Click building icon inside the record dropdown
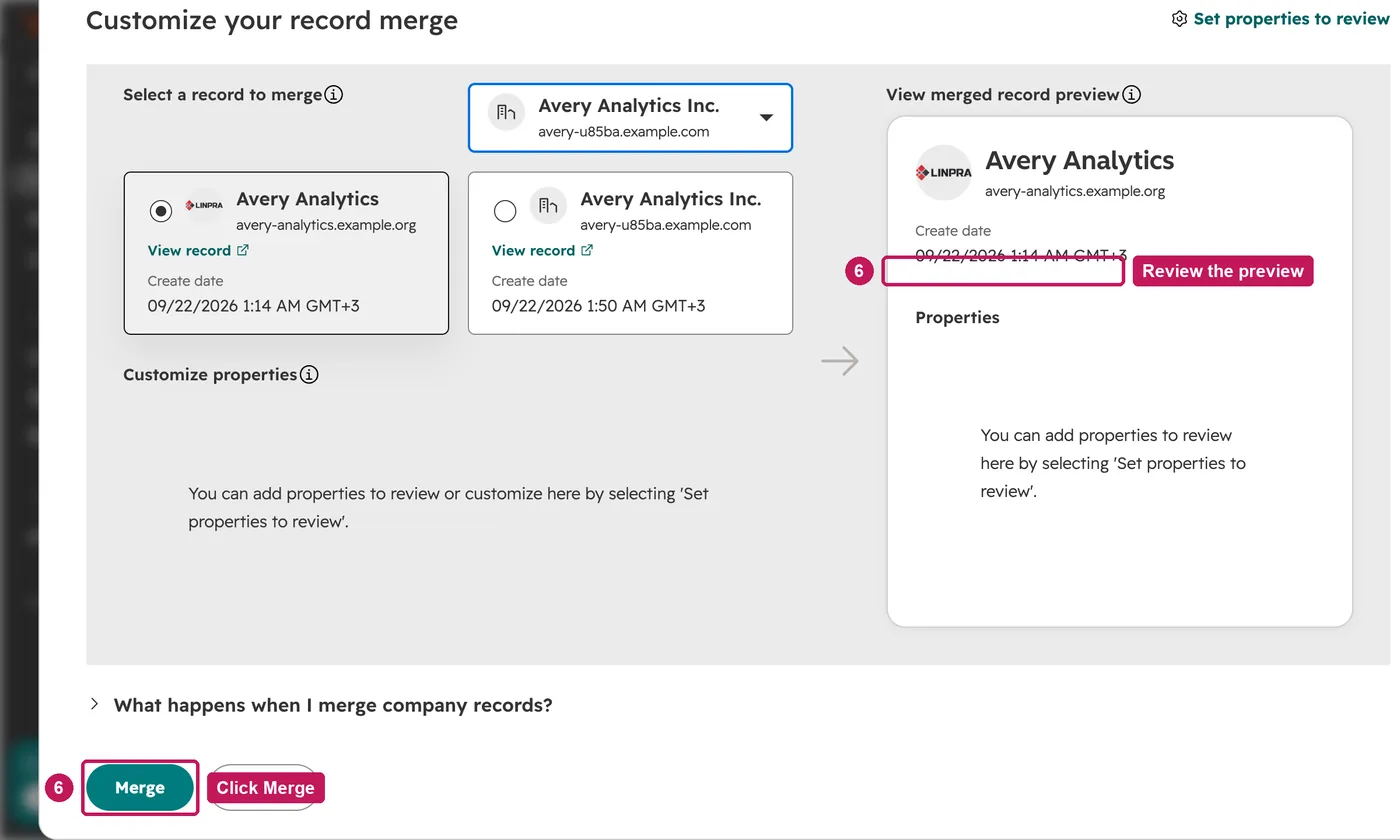The height and width of the screenshot is (840, 1400). [506, 112]
